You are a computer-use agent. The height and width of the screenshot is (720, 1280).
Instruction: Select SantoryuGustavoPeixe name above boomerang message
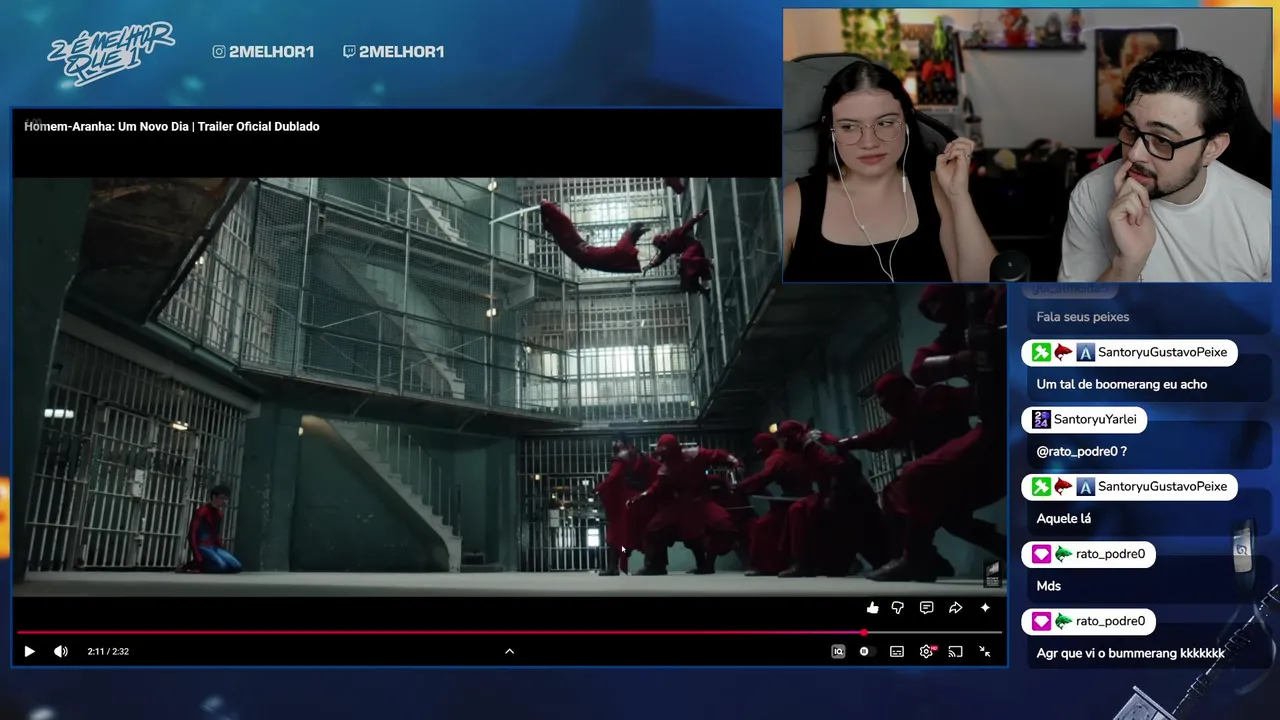1162,353
